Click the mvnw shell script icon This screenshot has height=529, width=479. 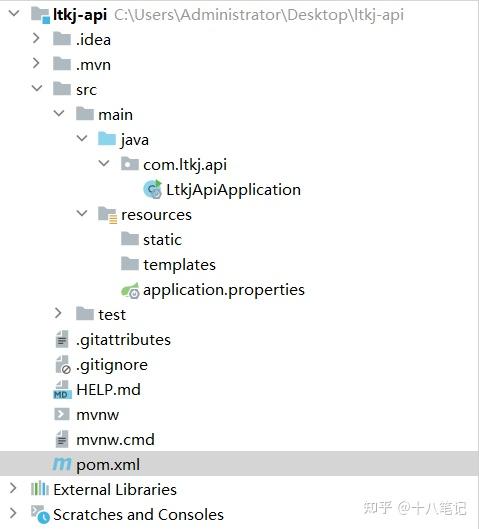[x=62, y=414]
